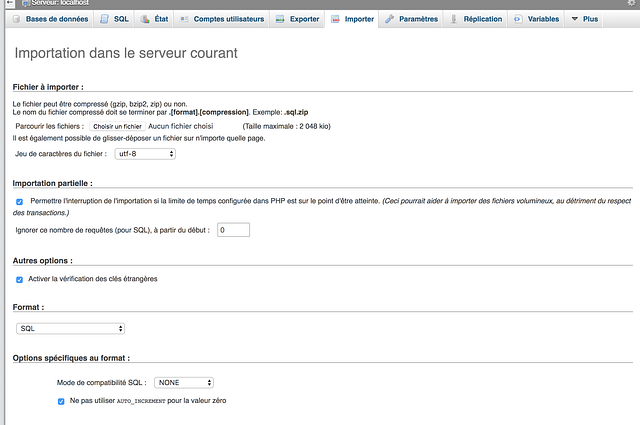Toggle Activer la vérification des clés étrangères
This screenshot has width=640, height=425.
20,280
